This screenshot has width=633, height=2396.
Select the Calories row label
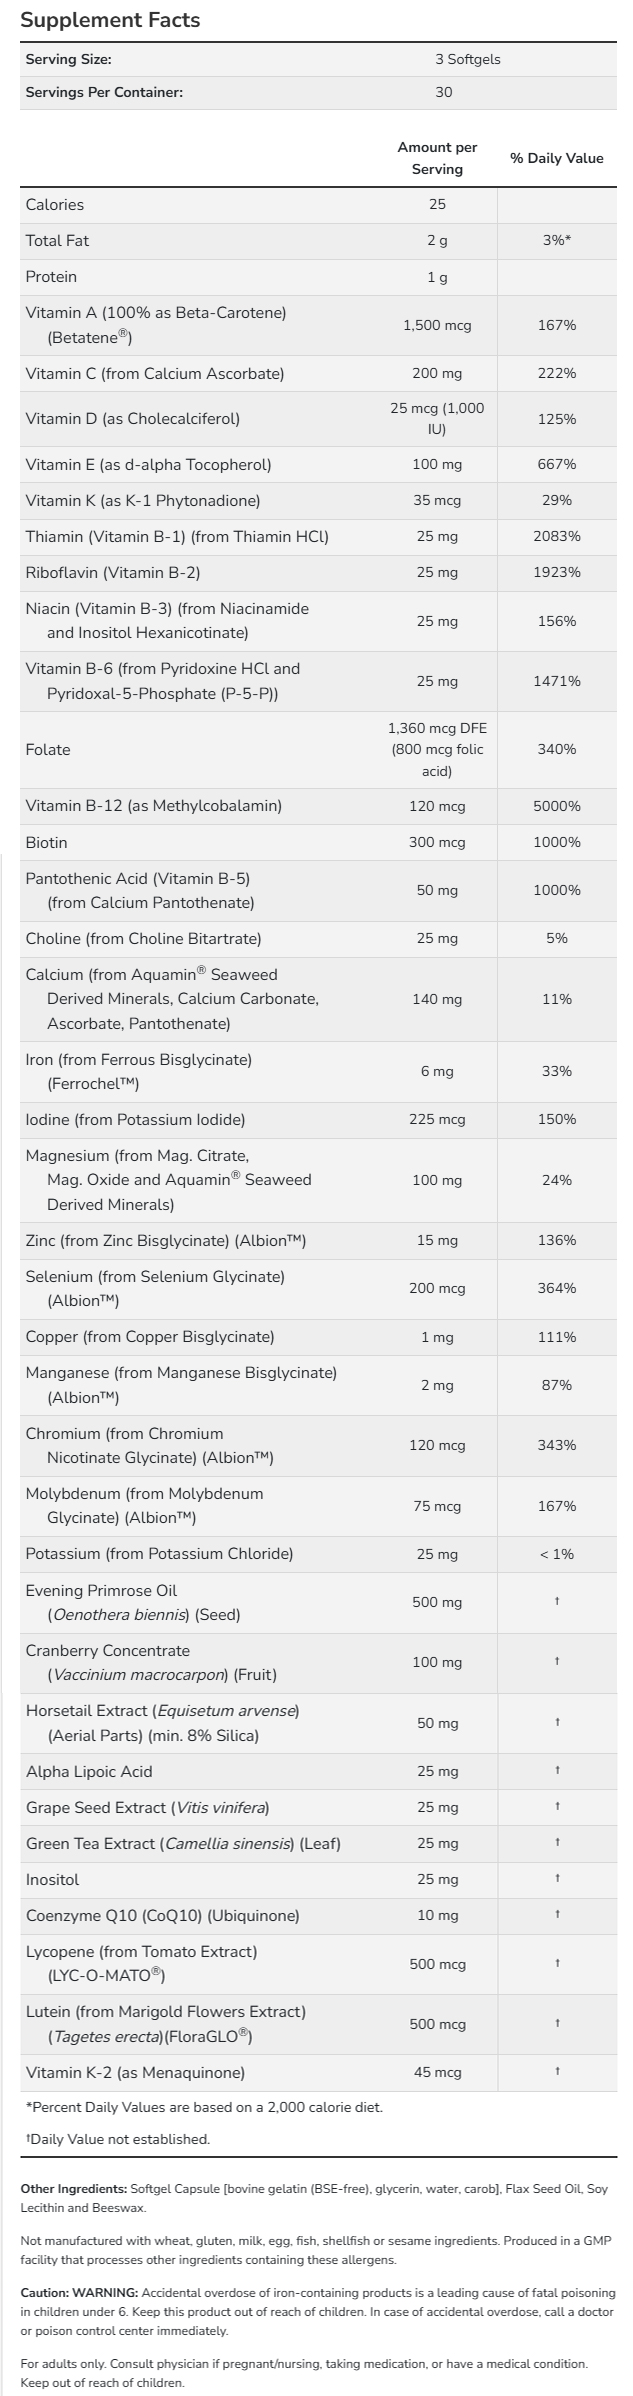(x=55, y=204)
